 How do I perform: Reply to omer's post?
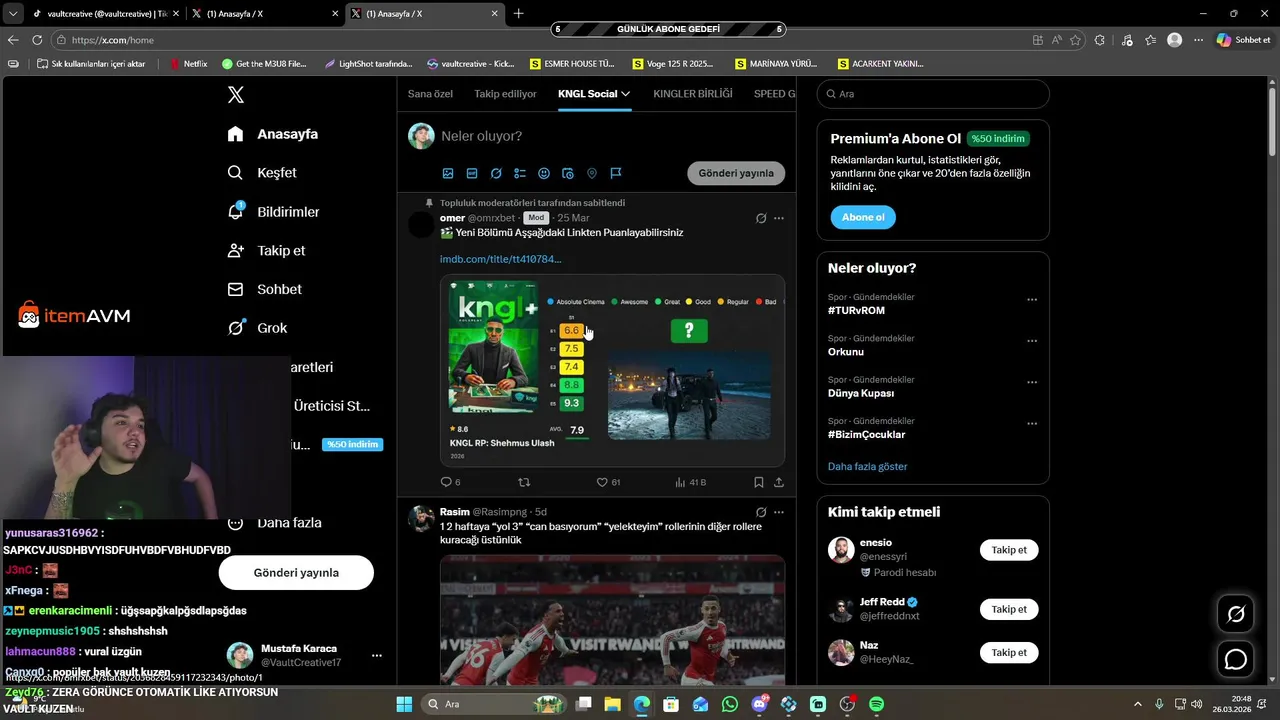pos(446,482)
